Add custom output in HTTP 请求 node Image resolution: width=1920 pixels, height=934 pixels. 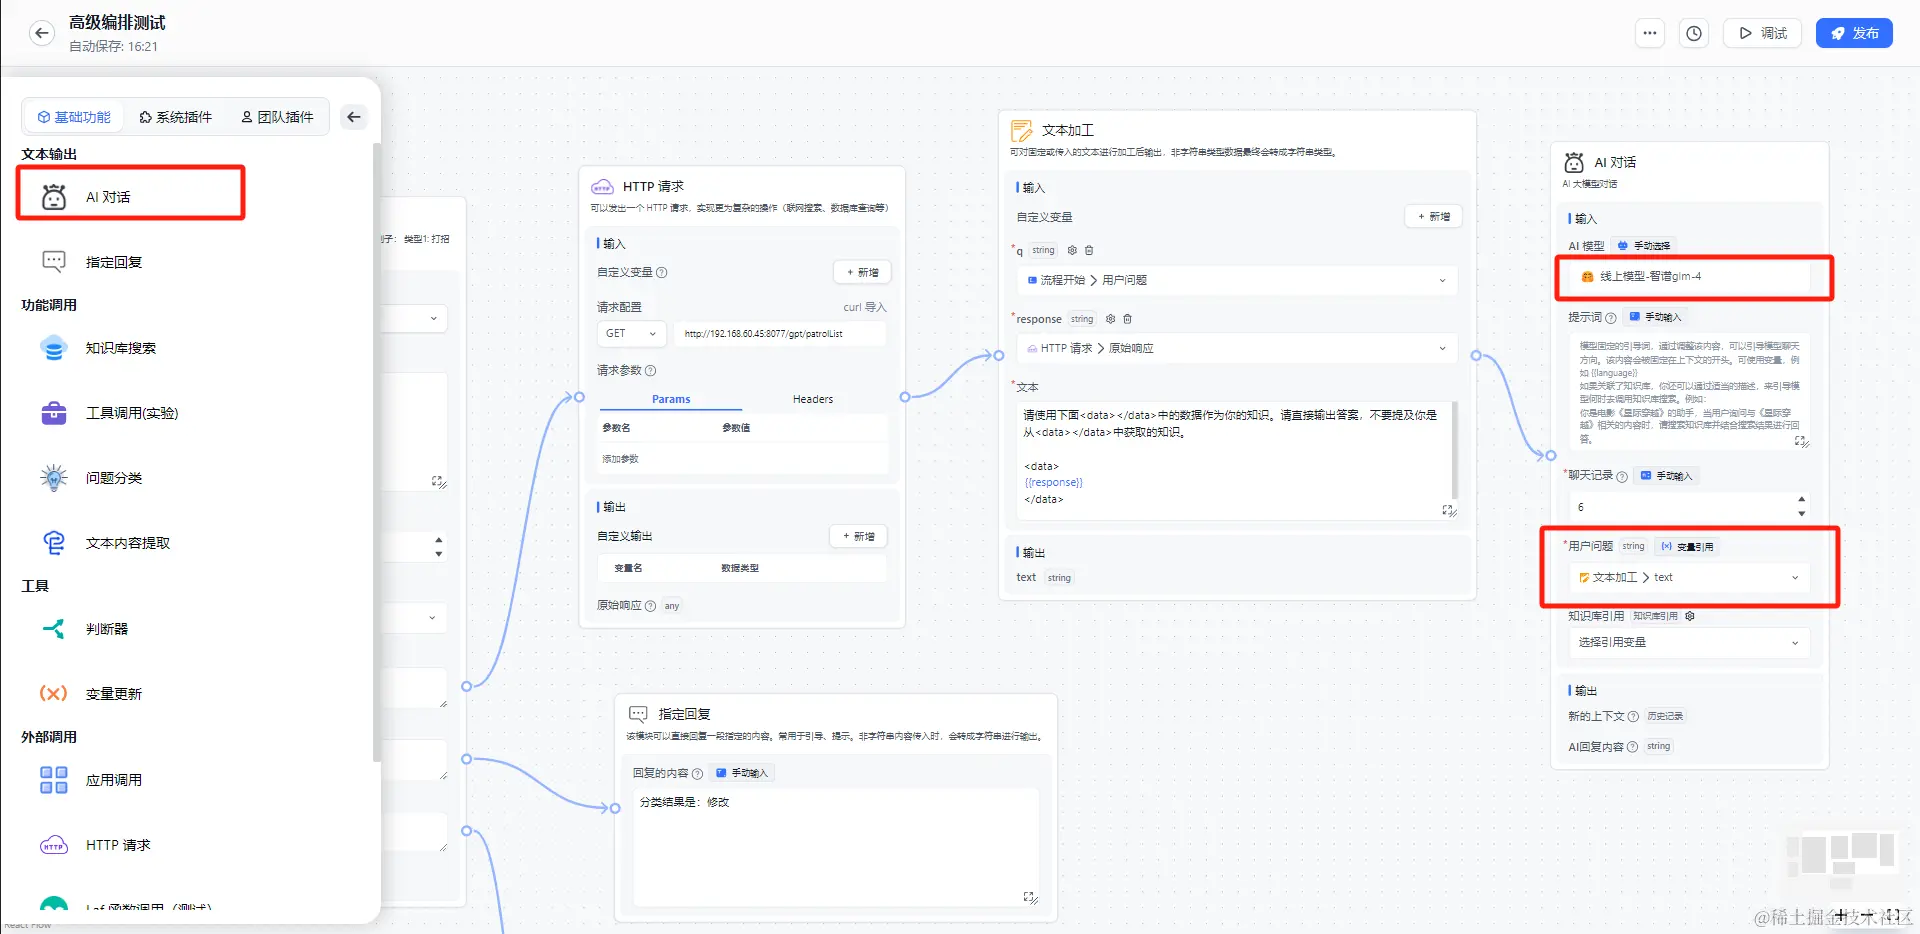pos(858,537)
